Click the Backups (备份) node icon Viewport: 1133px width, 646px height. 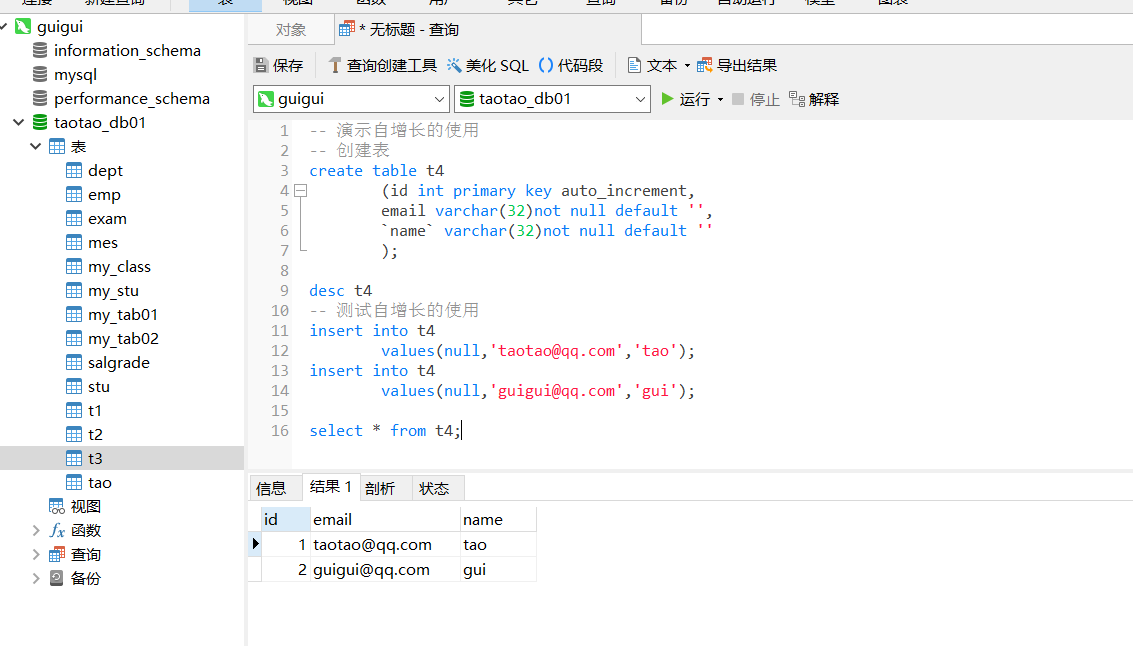(56, 578)
